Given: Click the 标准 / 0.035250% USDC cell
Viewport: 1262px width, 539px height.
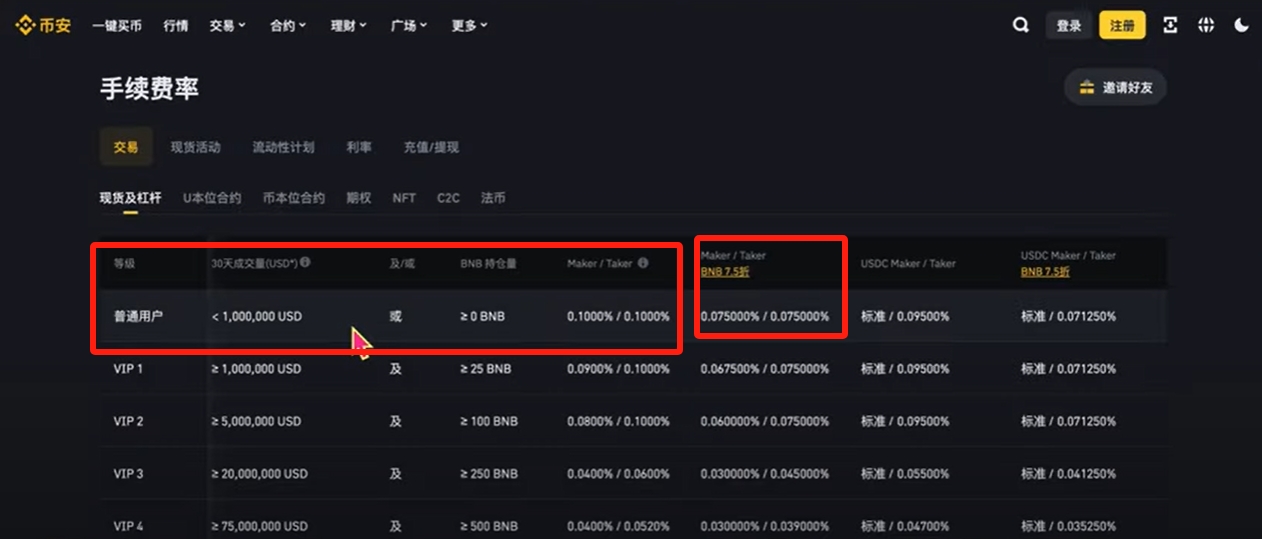Looking at the screenshot, I should coord(1069,526).
